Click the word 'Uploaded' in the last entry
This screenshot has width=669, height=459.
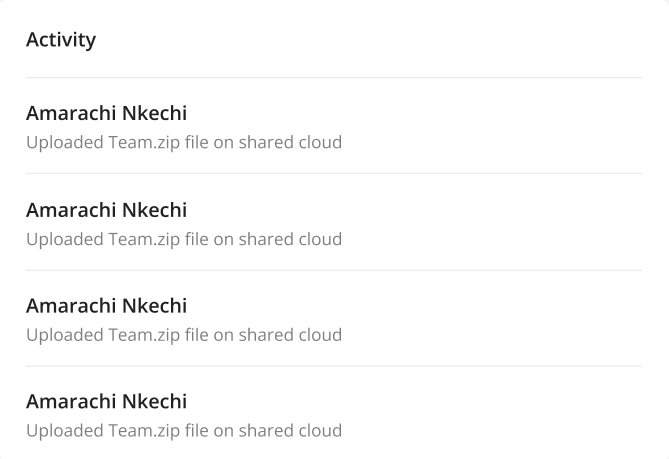coord(64,431)
